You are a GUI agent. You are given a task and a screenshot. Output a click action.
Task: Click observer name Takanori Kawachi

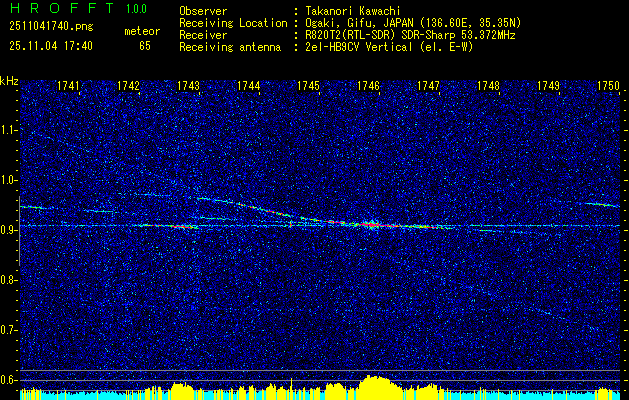point(353,11)
